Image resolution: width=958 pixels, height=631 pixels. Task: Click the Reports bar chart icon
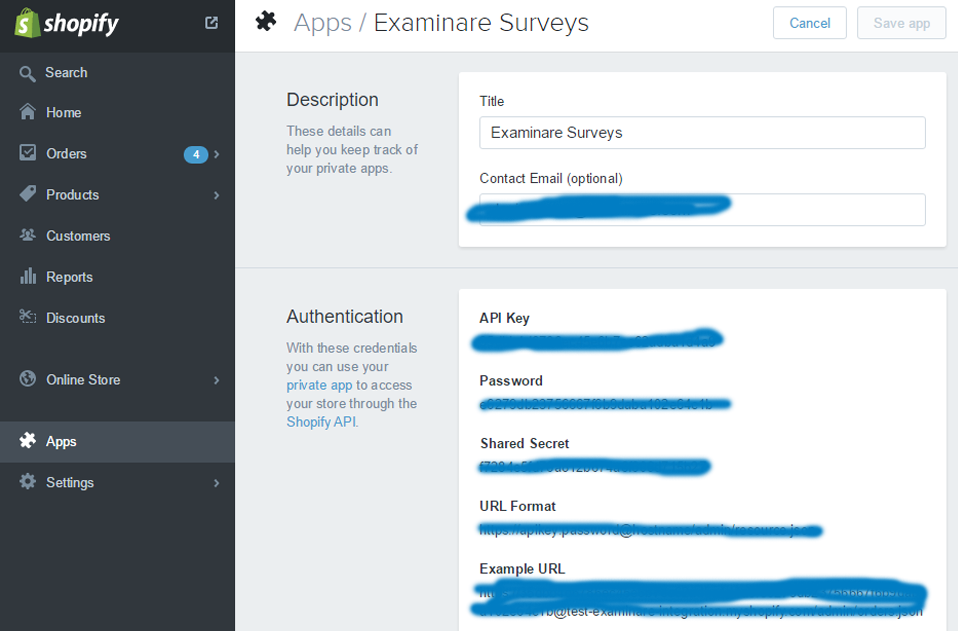coord(27,276)
